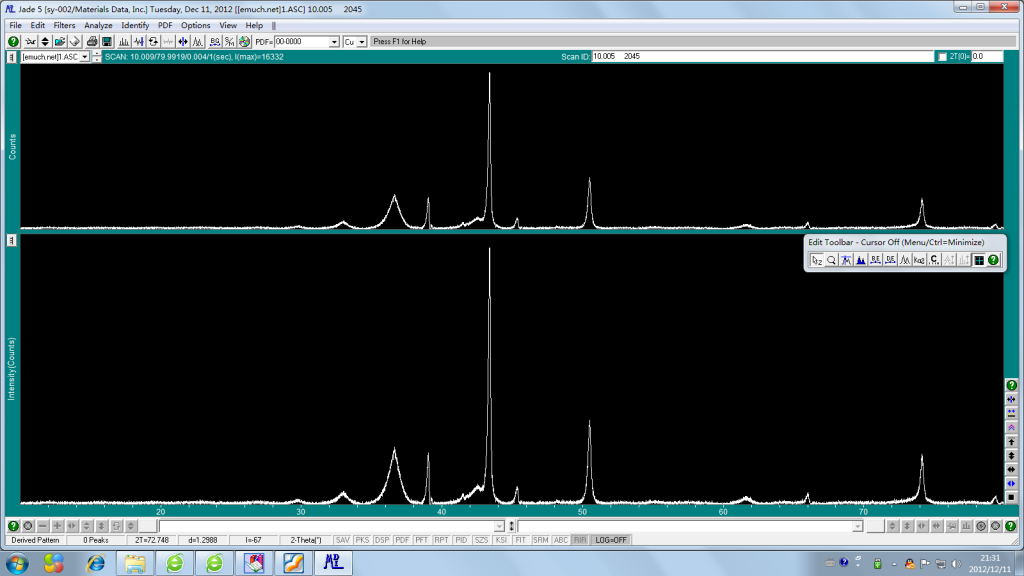Click the Windows Start button
The width and height of the screenshot is (1024, 576).
point(18,563)
